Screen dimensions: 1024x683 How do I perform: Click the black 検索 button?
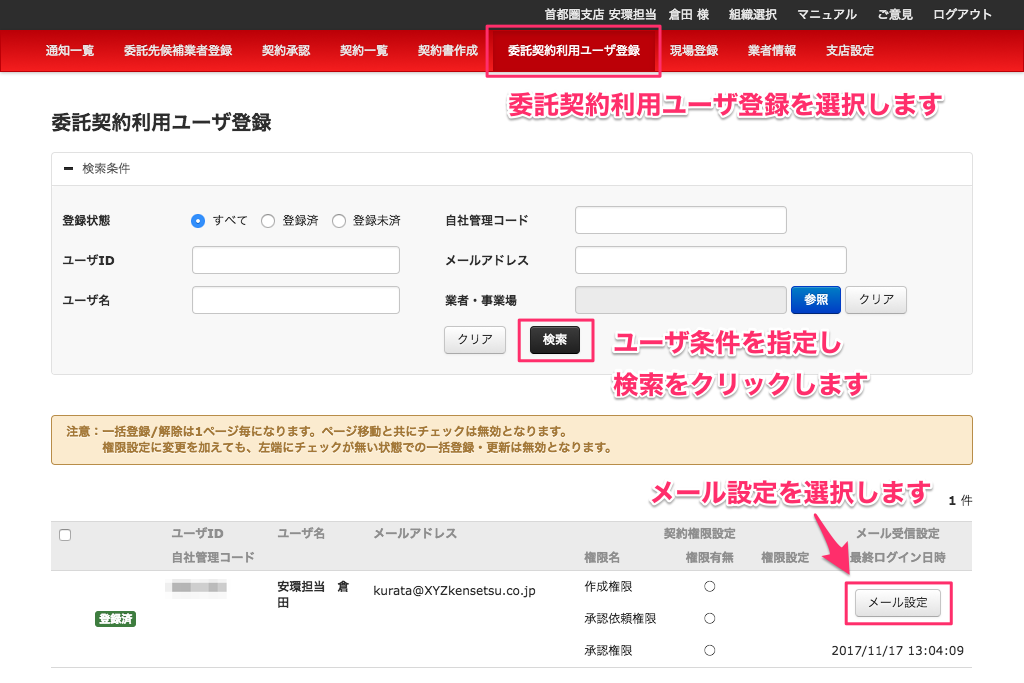click(x=555, y=340)
